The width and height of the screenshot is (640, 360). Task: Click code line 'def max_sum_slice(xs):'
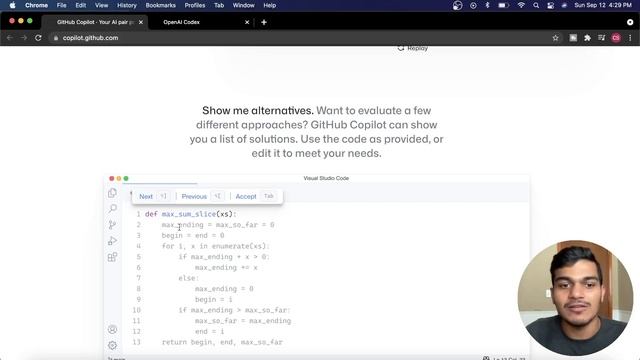(191, 214)
